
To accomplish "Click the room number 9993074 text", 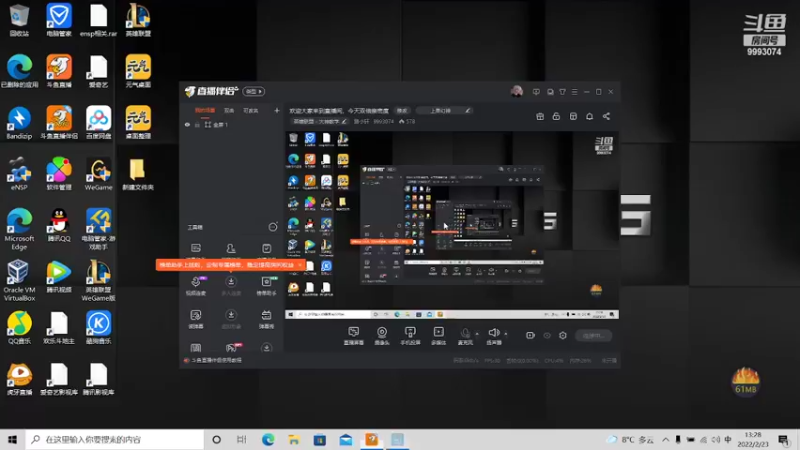I will [x=383, y=121].
